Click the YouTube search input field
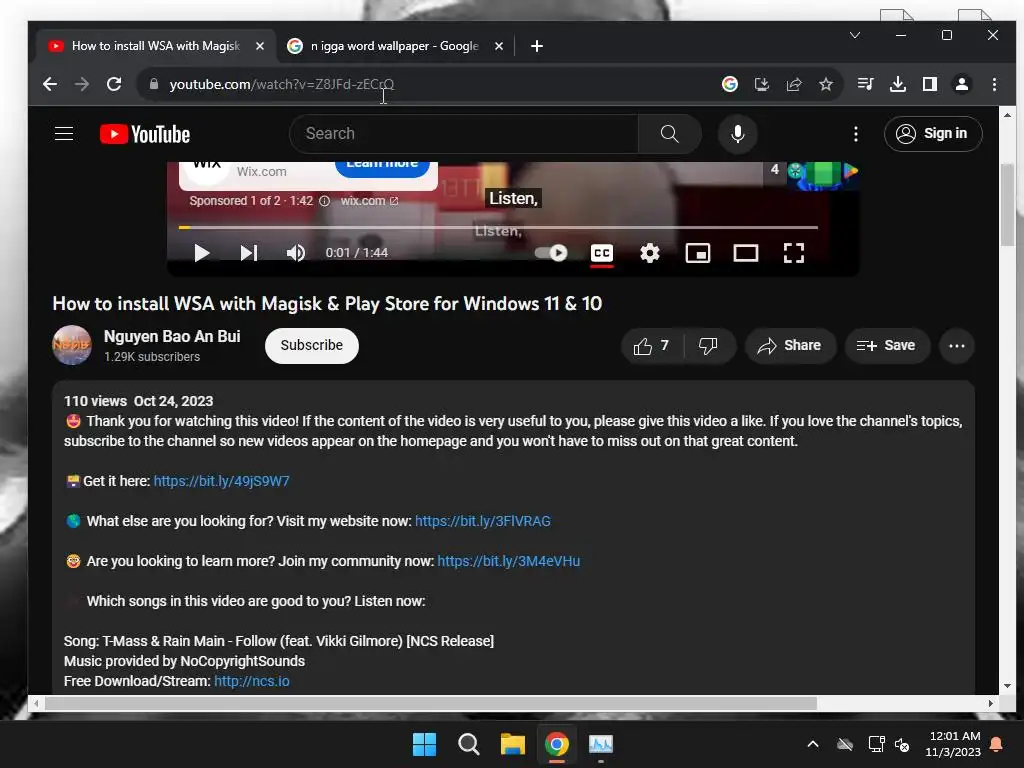Viewport: 1024px width, 768px height. click(x=464, y=134)
